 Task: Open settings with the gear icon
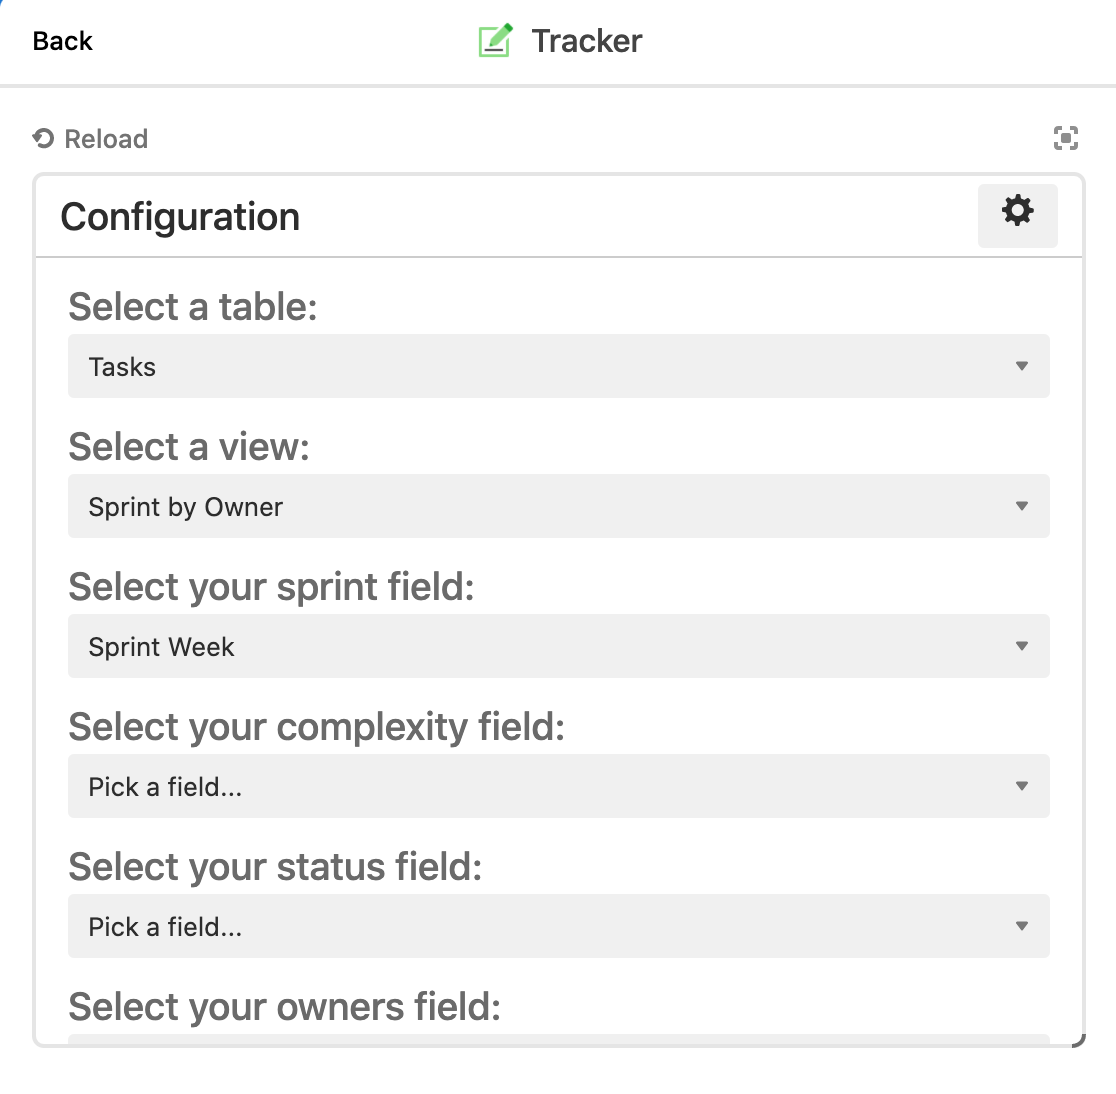tap(1017, 212)
